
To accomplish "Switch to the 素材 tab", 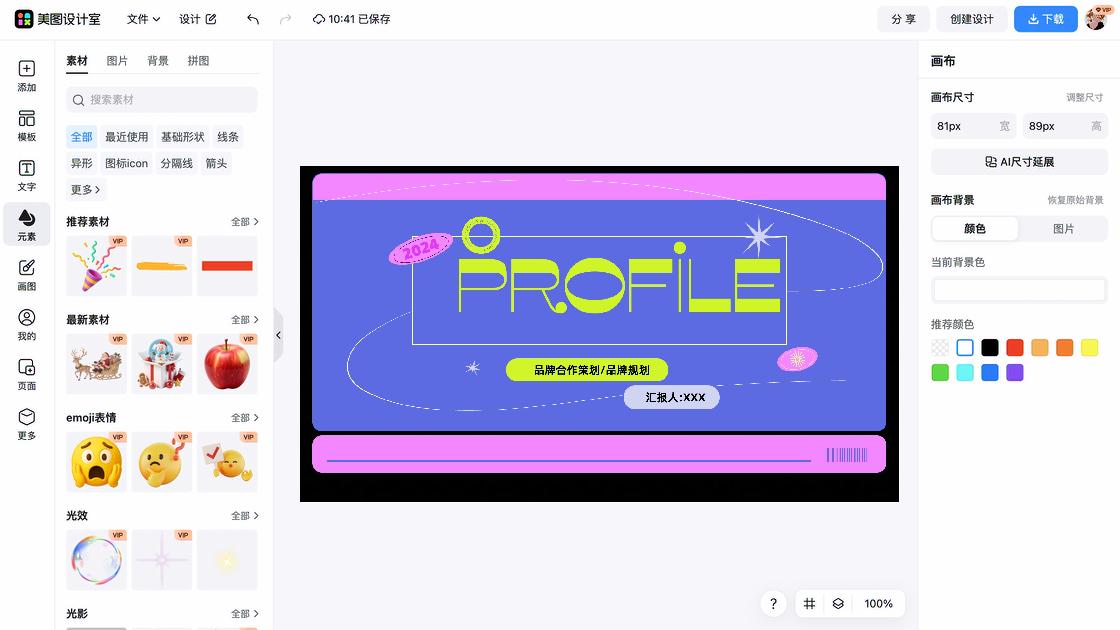I will point(76,61).
